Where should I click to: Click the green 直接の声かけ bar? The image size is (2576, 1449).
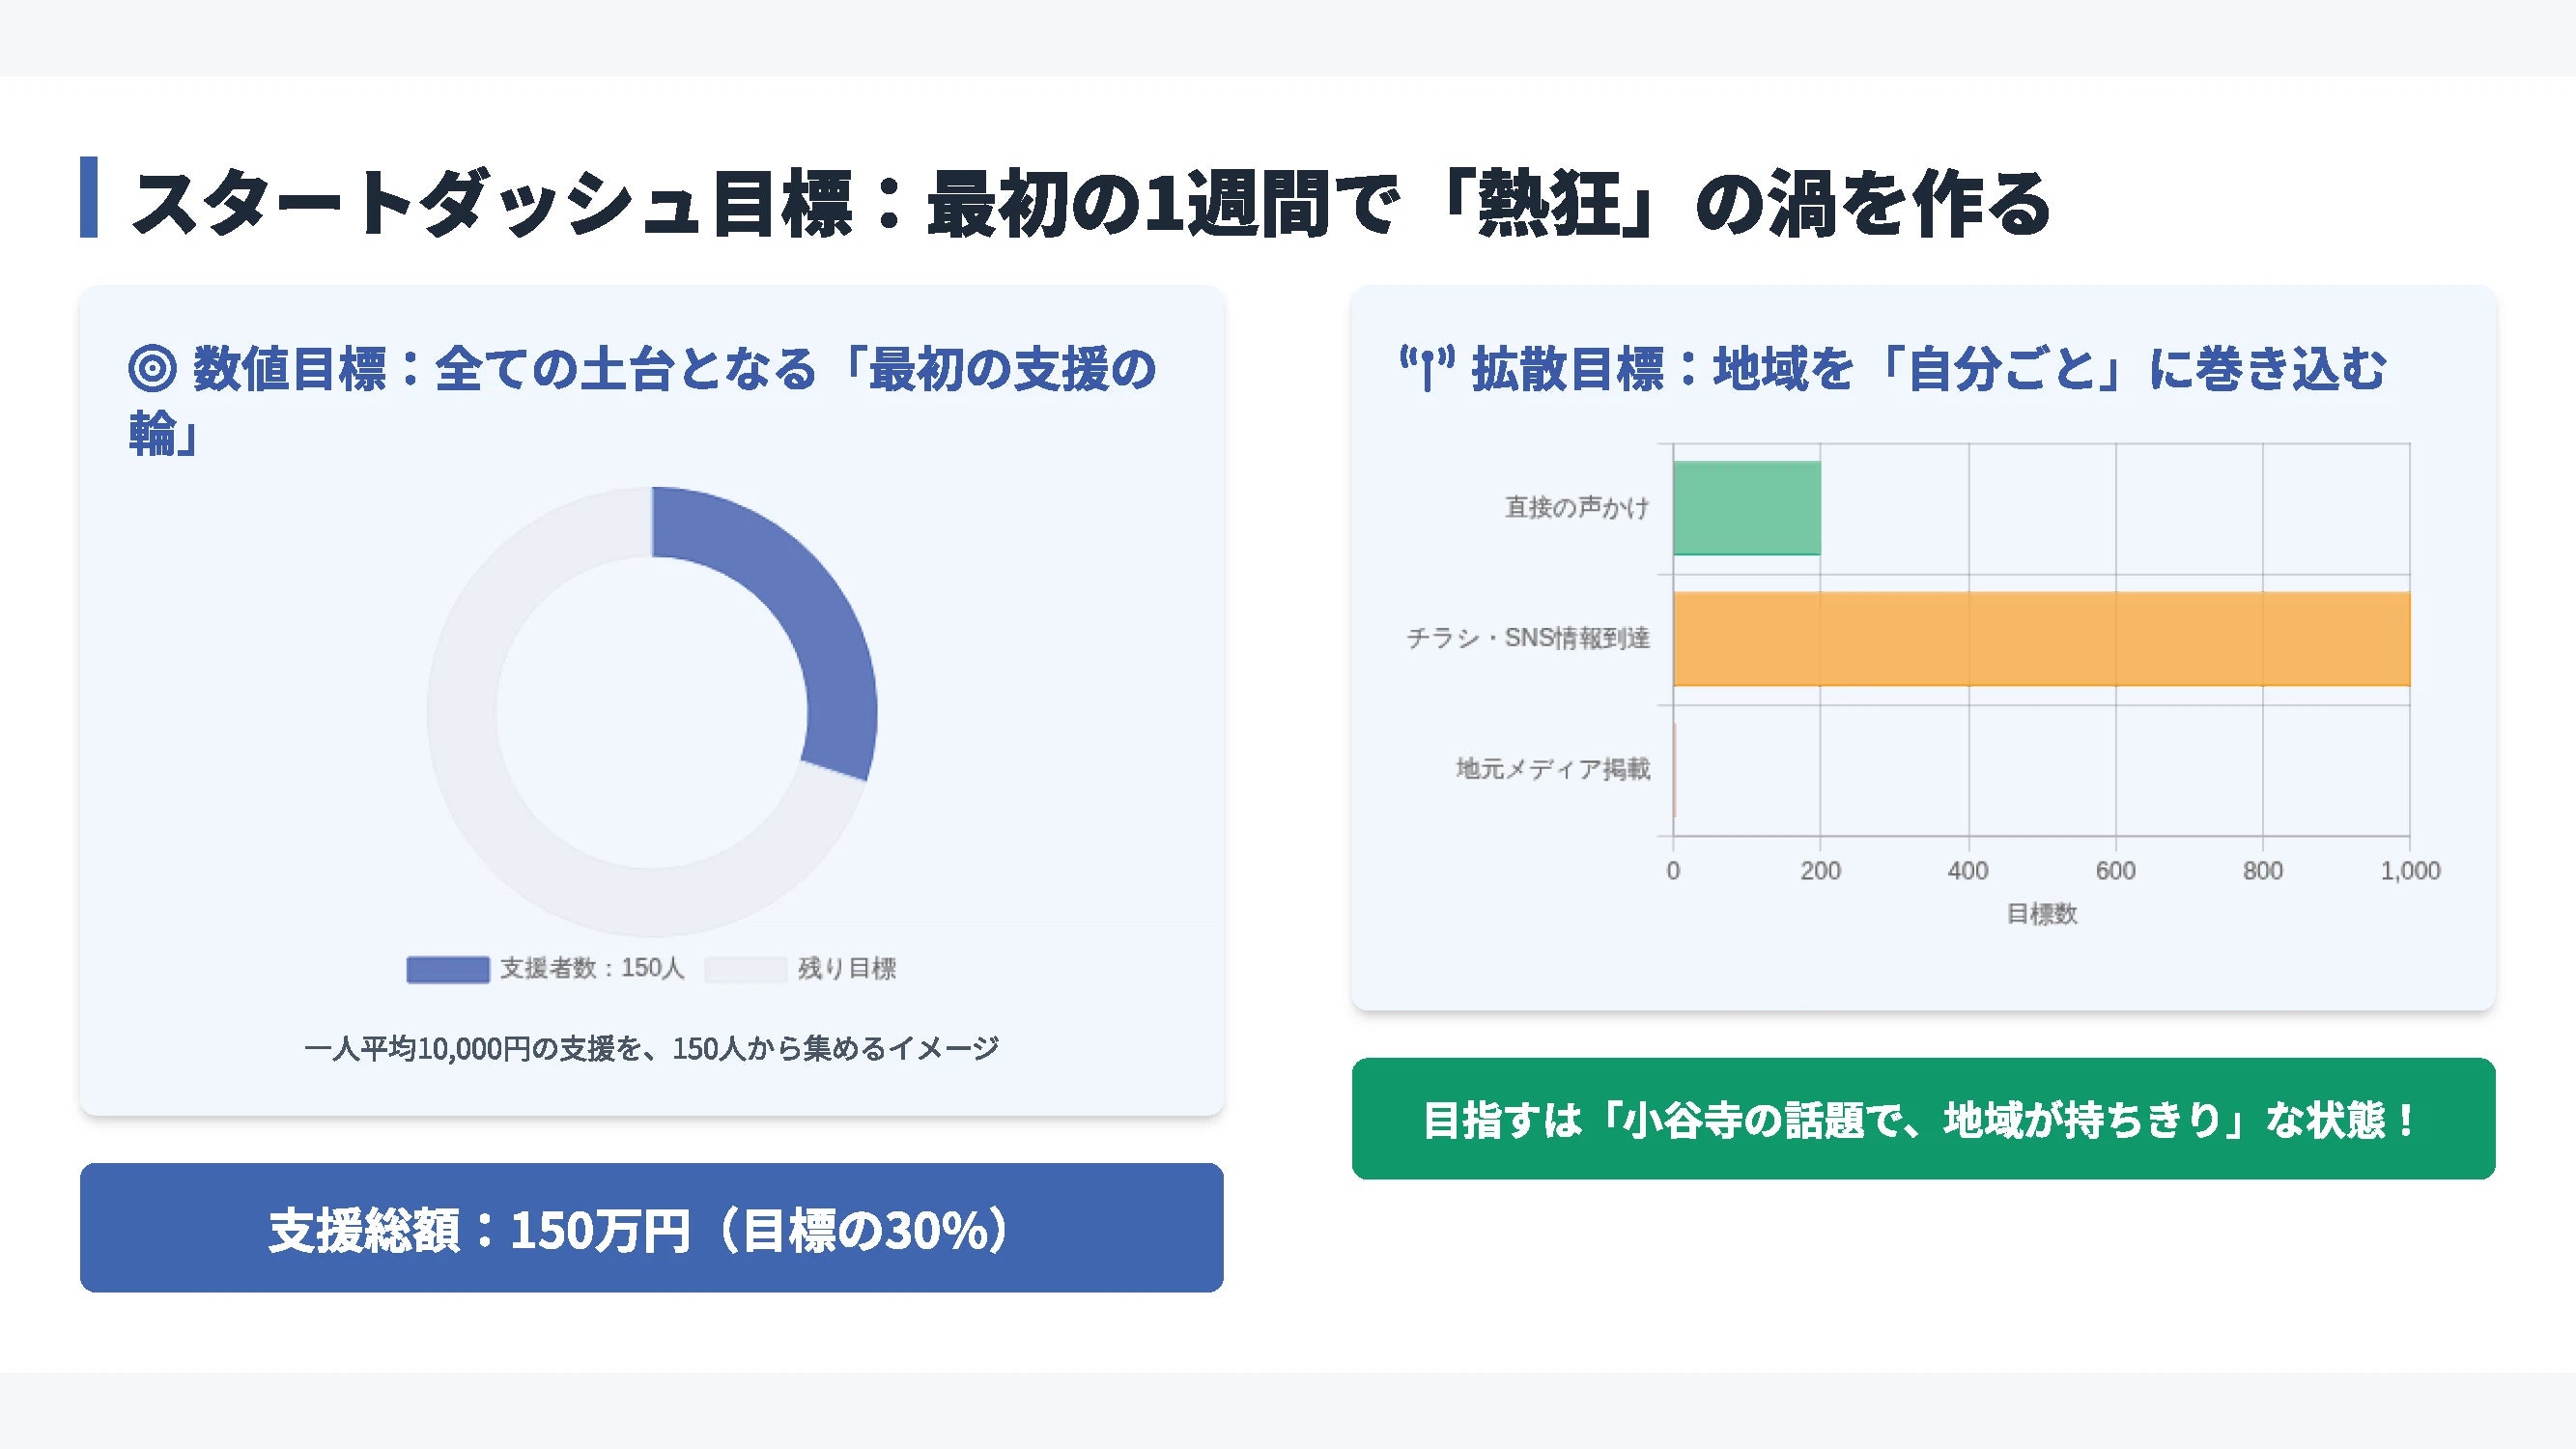tap(1746, 508)
